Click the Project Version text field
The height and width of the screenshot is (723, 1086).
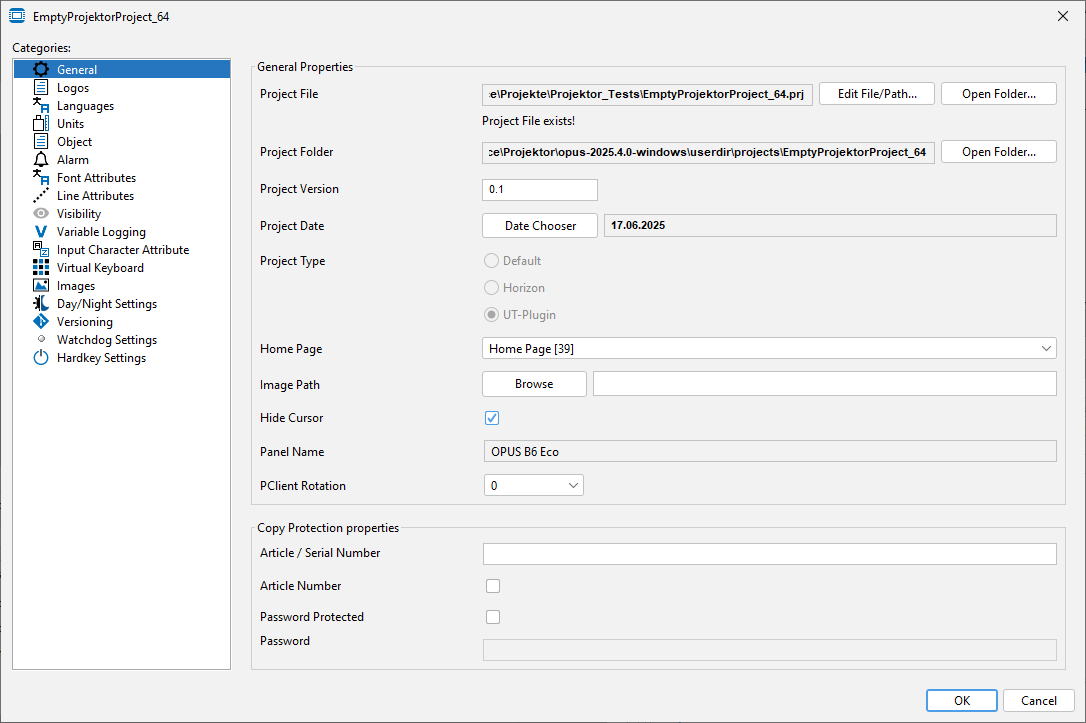pyautogui.click(x=540, y=190)
